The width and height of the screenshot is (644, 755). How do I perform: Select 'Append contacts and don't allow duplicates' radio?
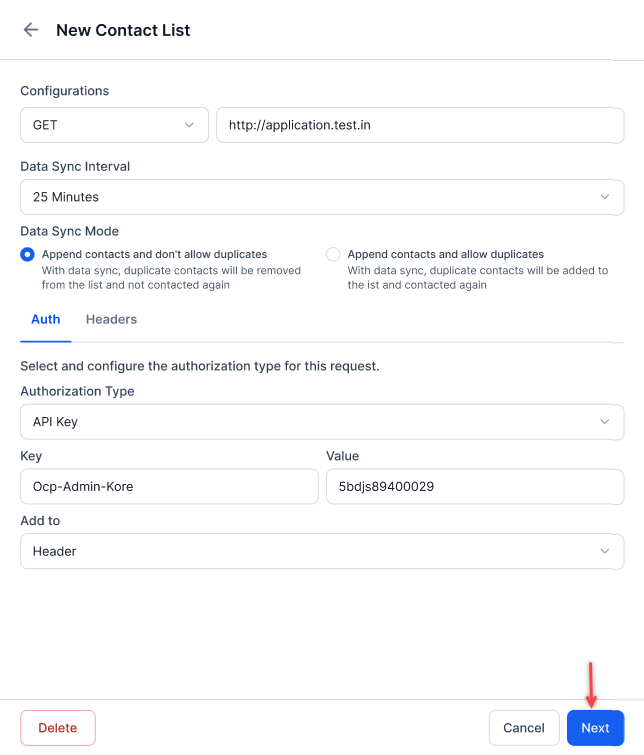pyautogui.click(x=27, y=254)
